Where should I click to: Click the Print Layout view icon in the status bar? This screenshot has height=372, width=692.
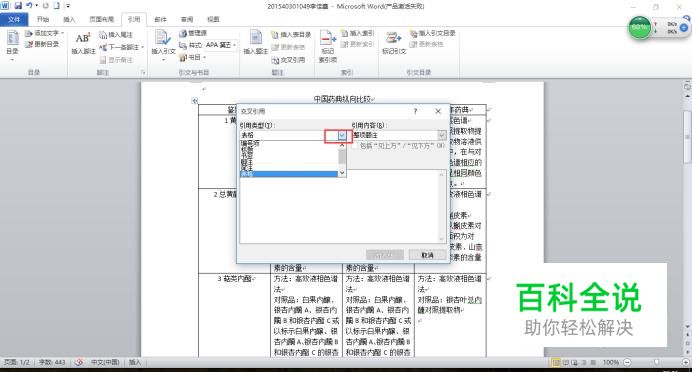click(557, 362)
